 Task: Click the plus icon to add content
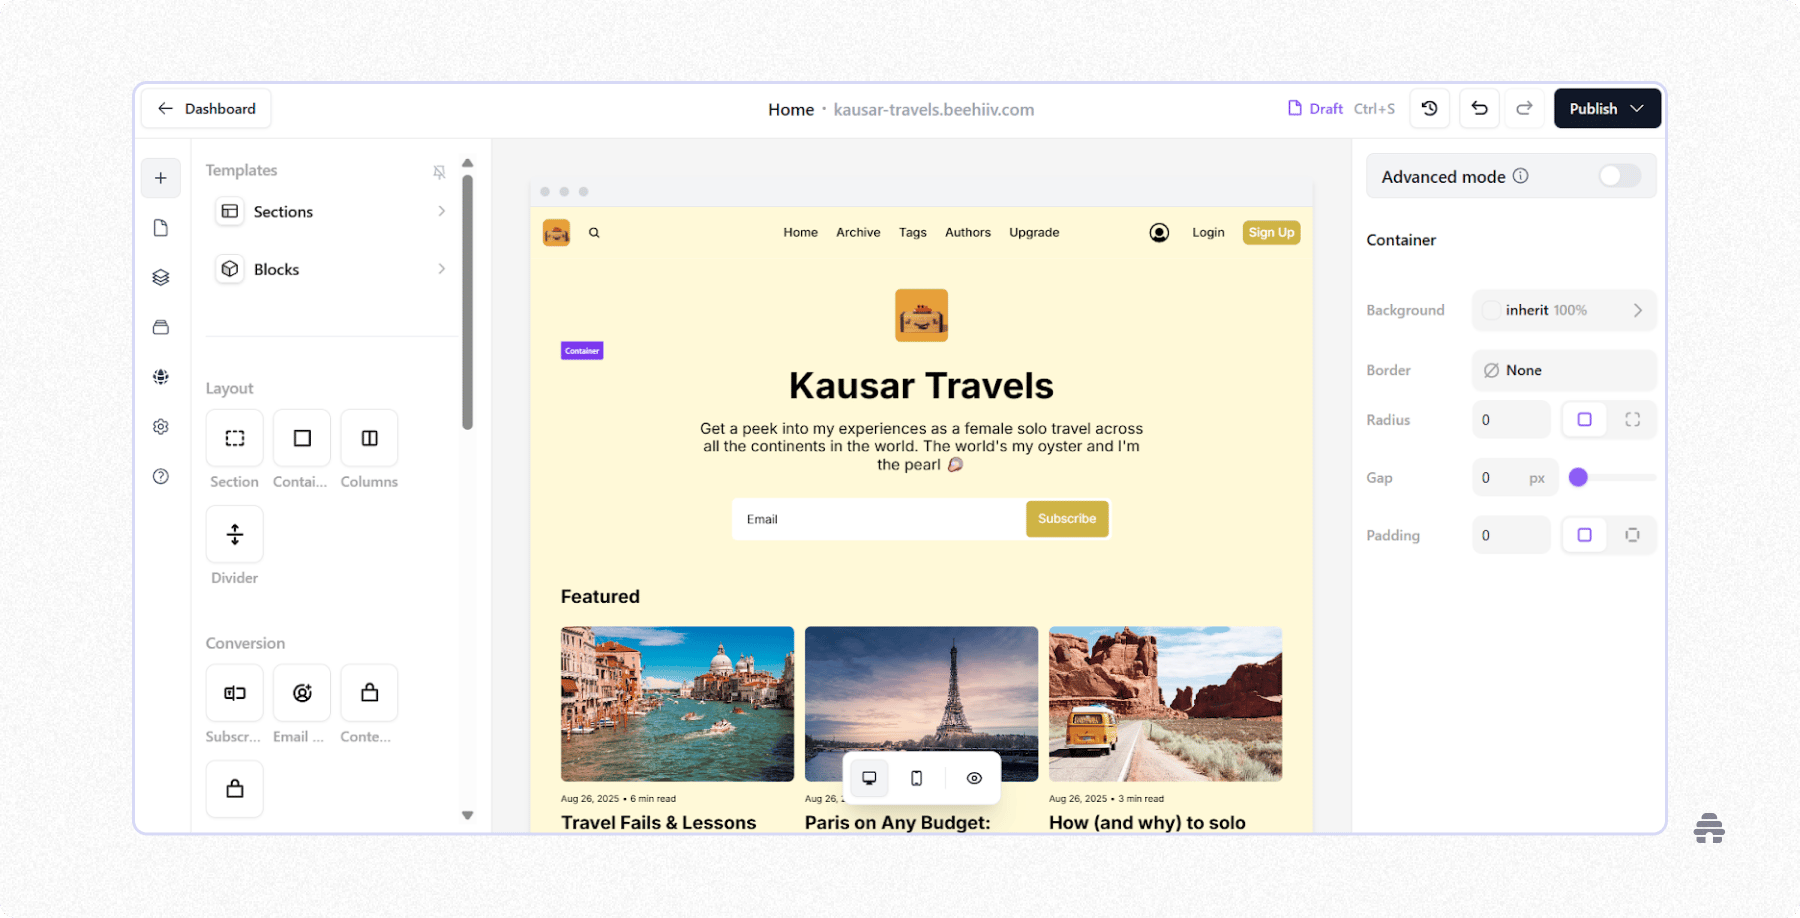[160, 178]
